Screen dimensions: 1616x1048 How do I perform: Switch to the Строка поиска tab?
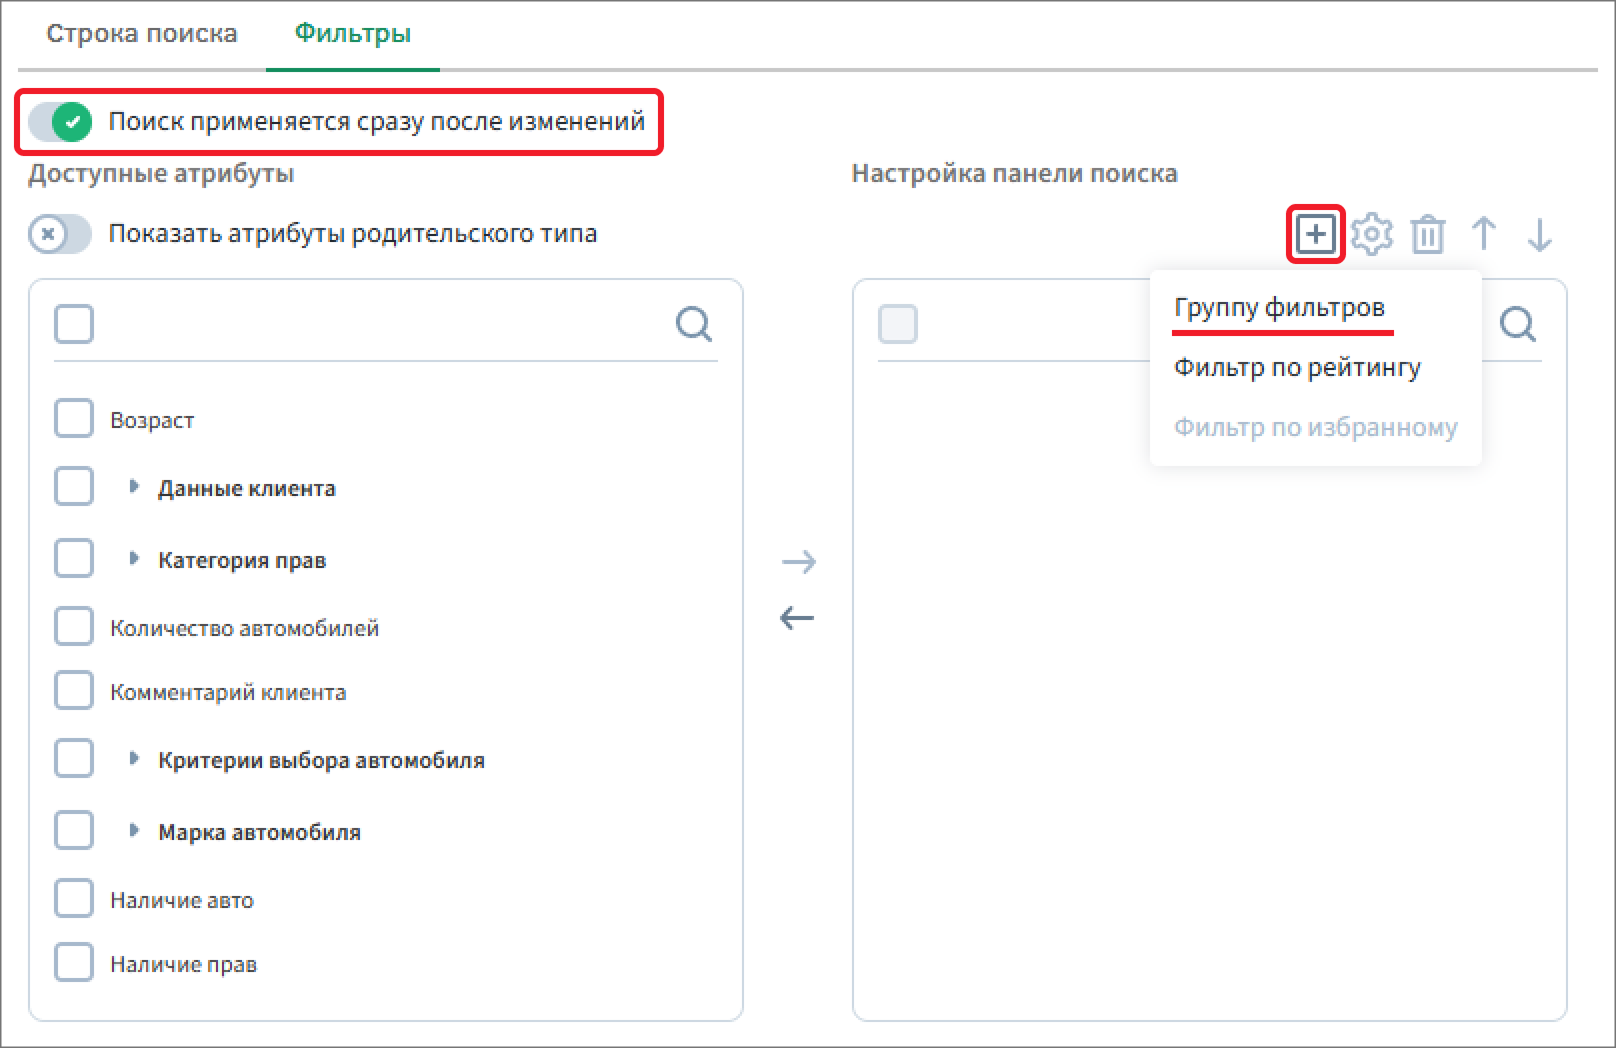coord(142,34)
